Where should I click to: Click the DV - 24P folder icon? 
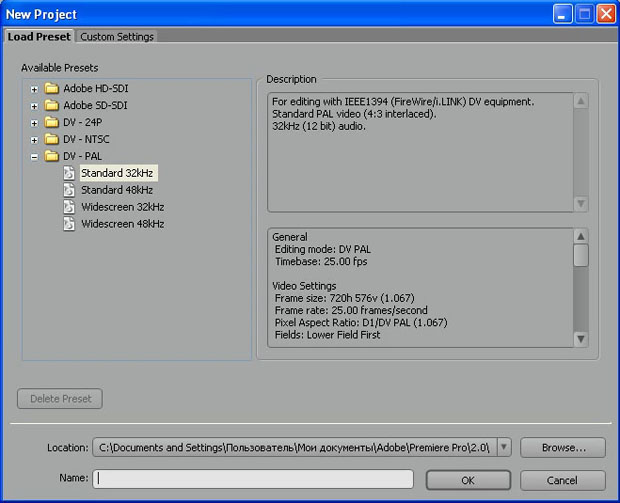[x=51, y=122]
